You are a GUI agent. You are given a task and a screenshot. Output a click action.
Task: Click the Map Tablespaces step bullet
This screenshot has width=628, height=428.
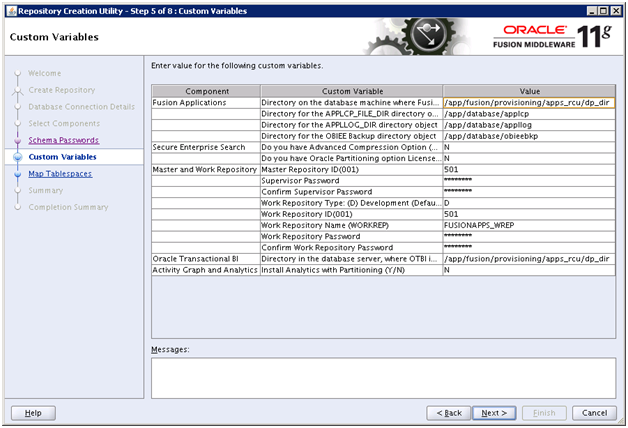point(17,174)
